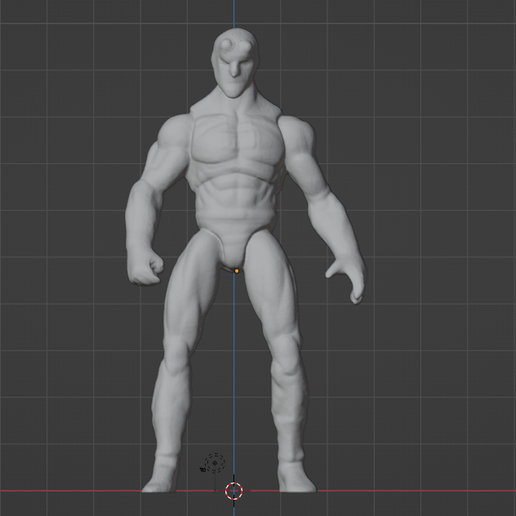Image resolution: width=516 pixels, height=516 pixels.
Task: Click the 3D cursor at the world origin
Action: click(x=234, y=491)
